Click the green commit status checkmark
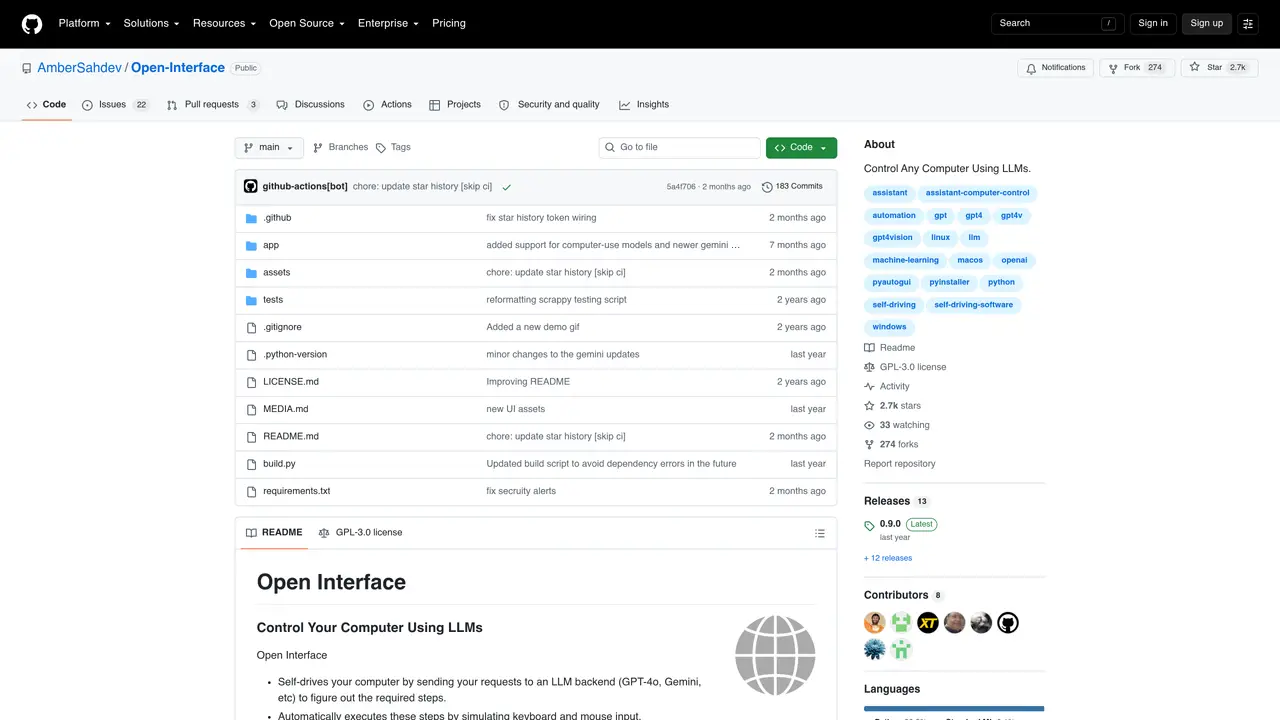1280x720 pixels. (507, 187)
